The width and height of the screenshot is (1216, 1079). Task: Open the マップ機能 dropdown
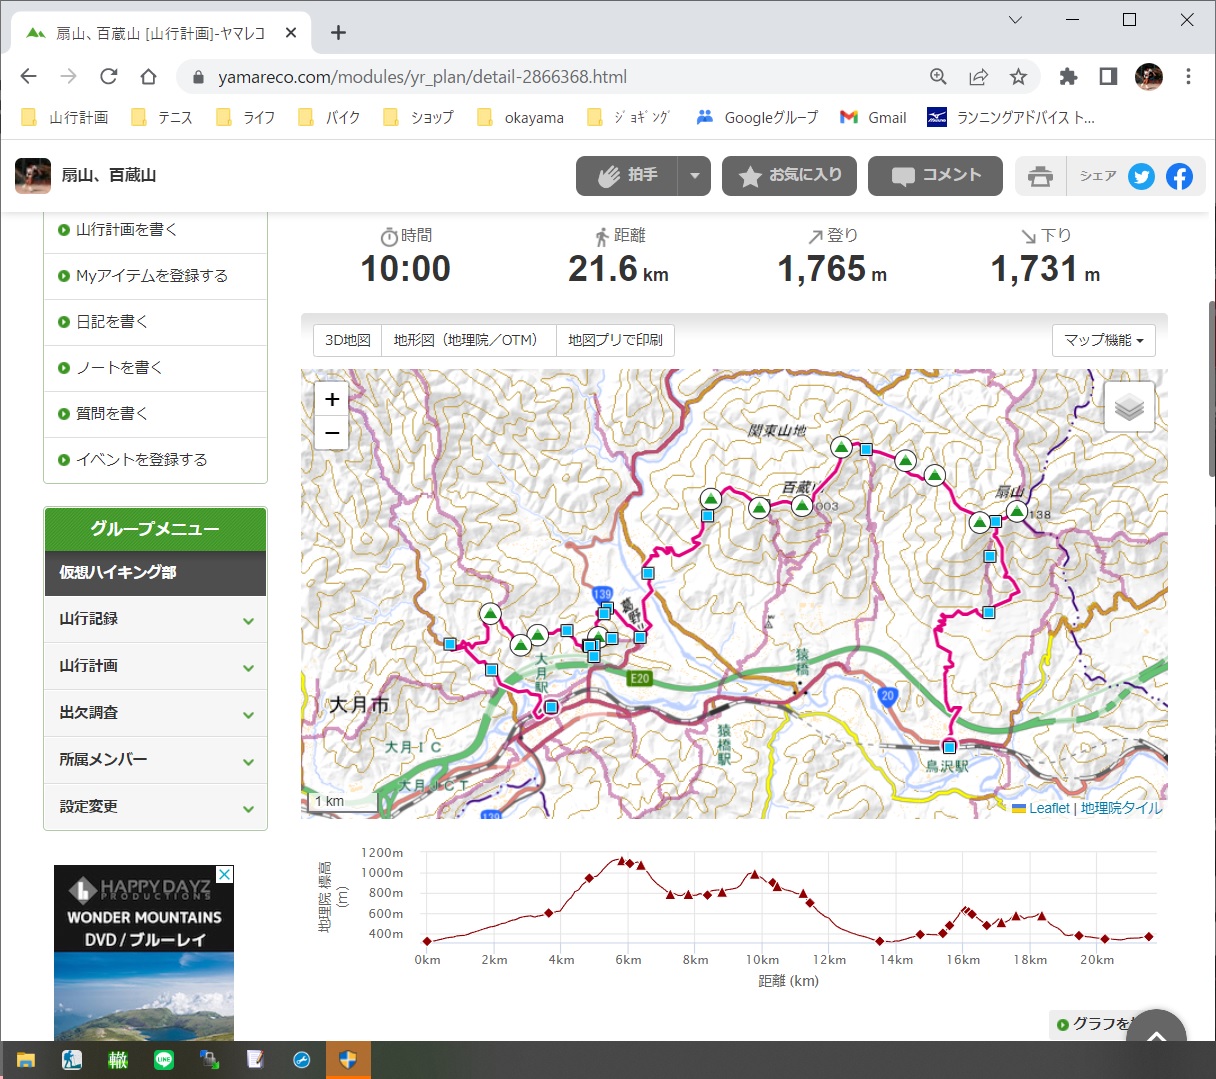tap(1103, 340)
